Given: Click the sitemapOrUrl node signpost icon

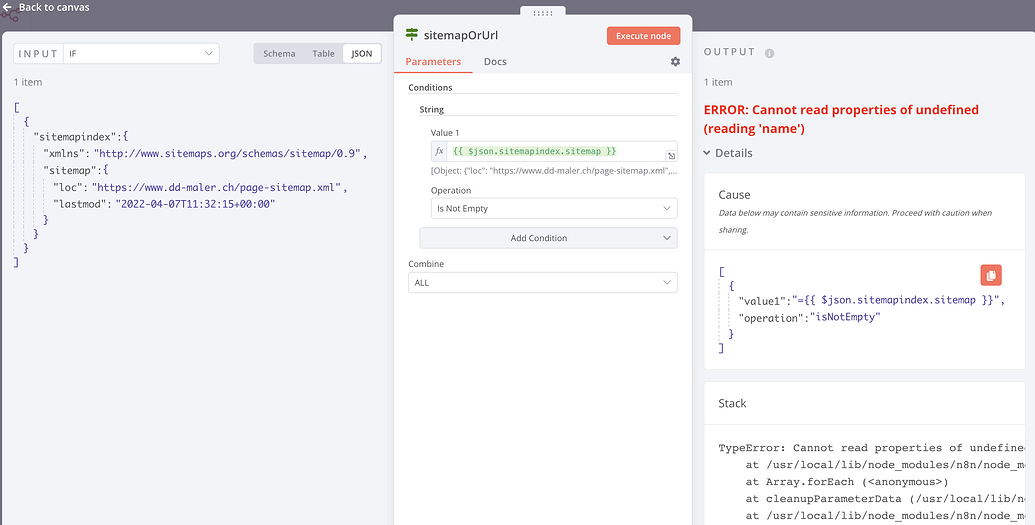Looking at the screenshot, I should tap(412, 35).
